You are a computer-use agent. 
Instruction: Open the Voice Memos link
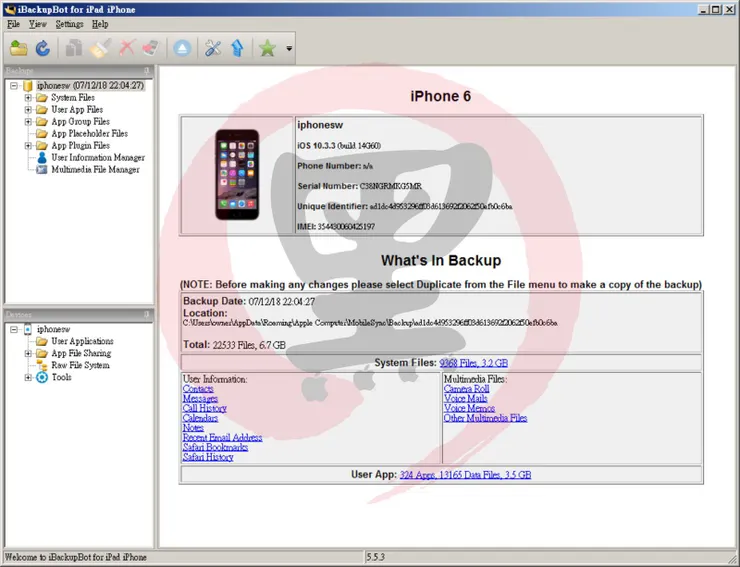point(469,409)
